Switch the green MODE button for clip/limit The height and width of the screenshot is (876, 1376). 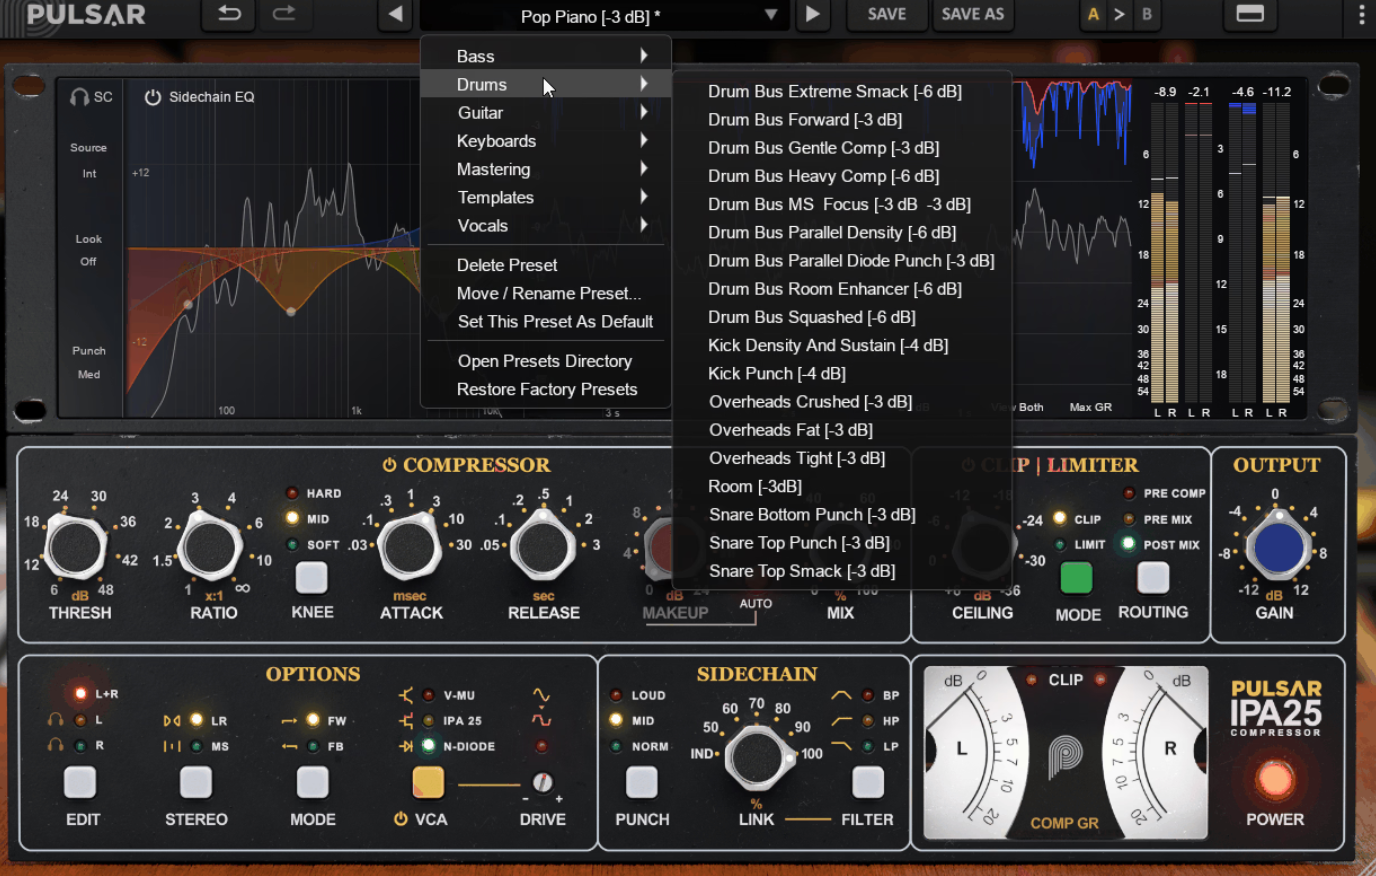1076,577
